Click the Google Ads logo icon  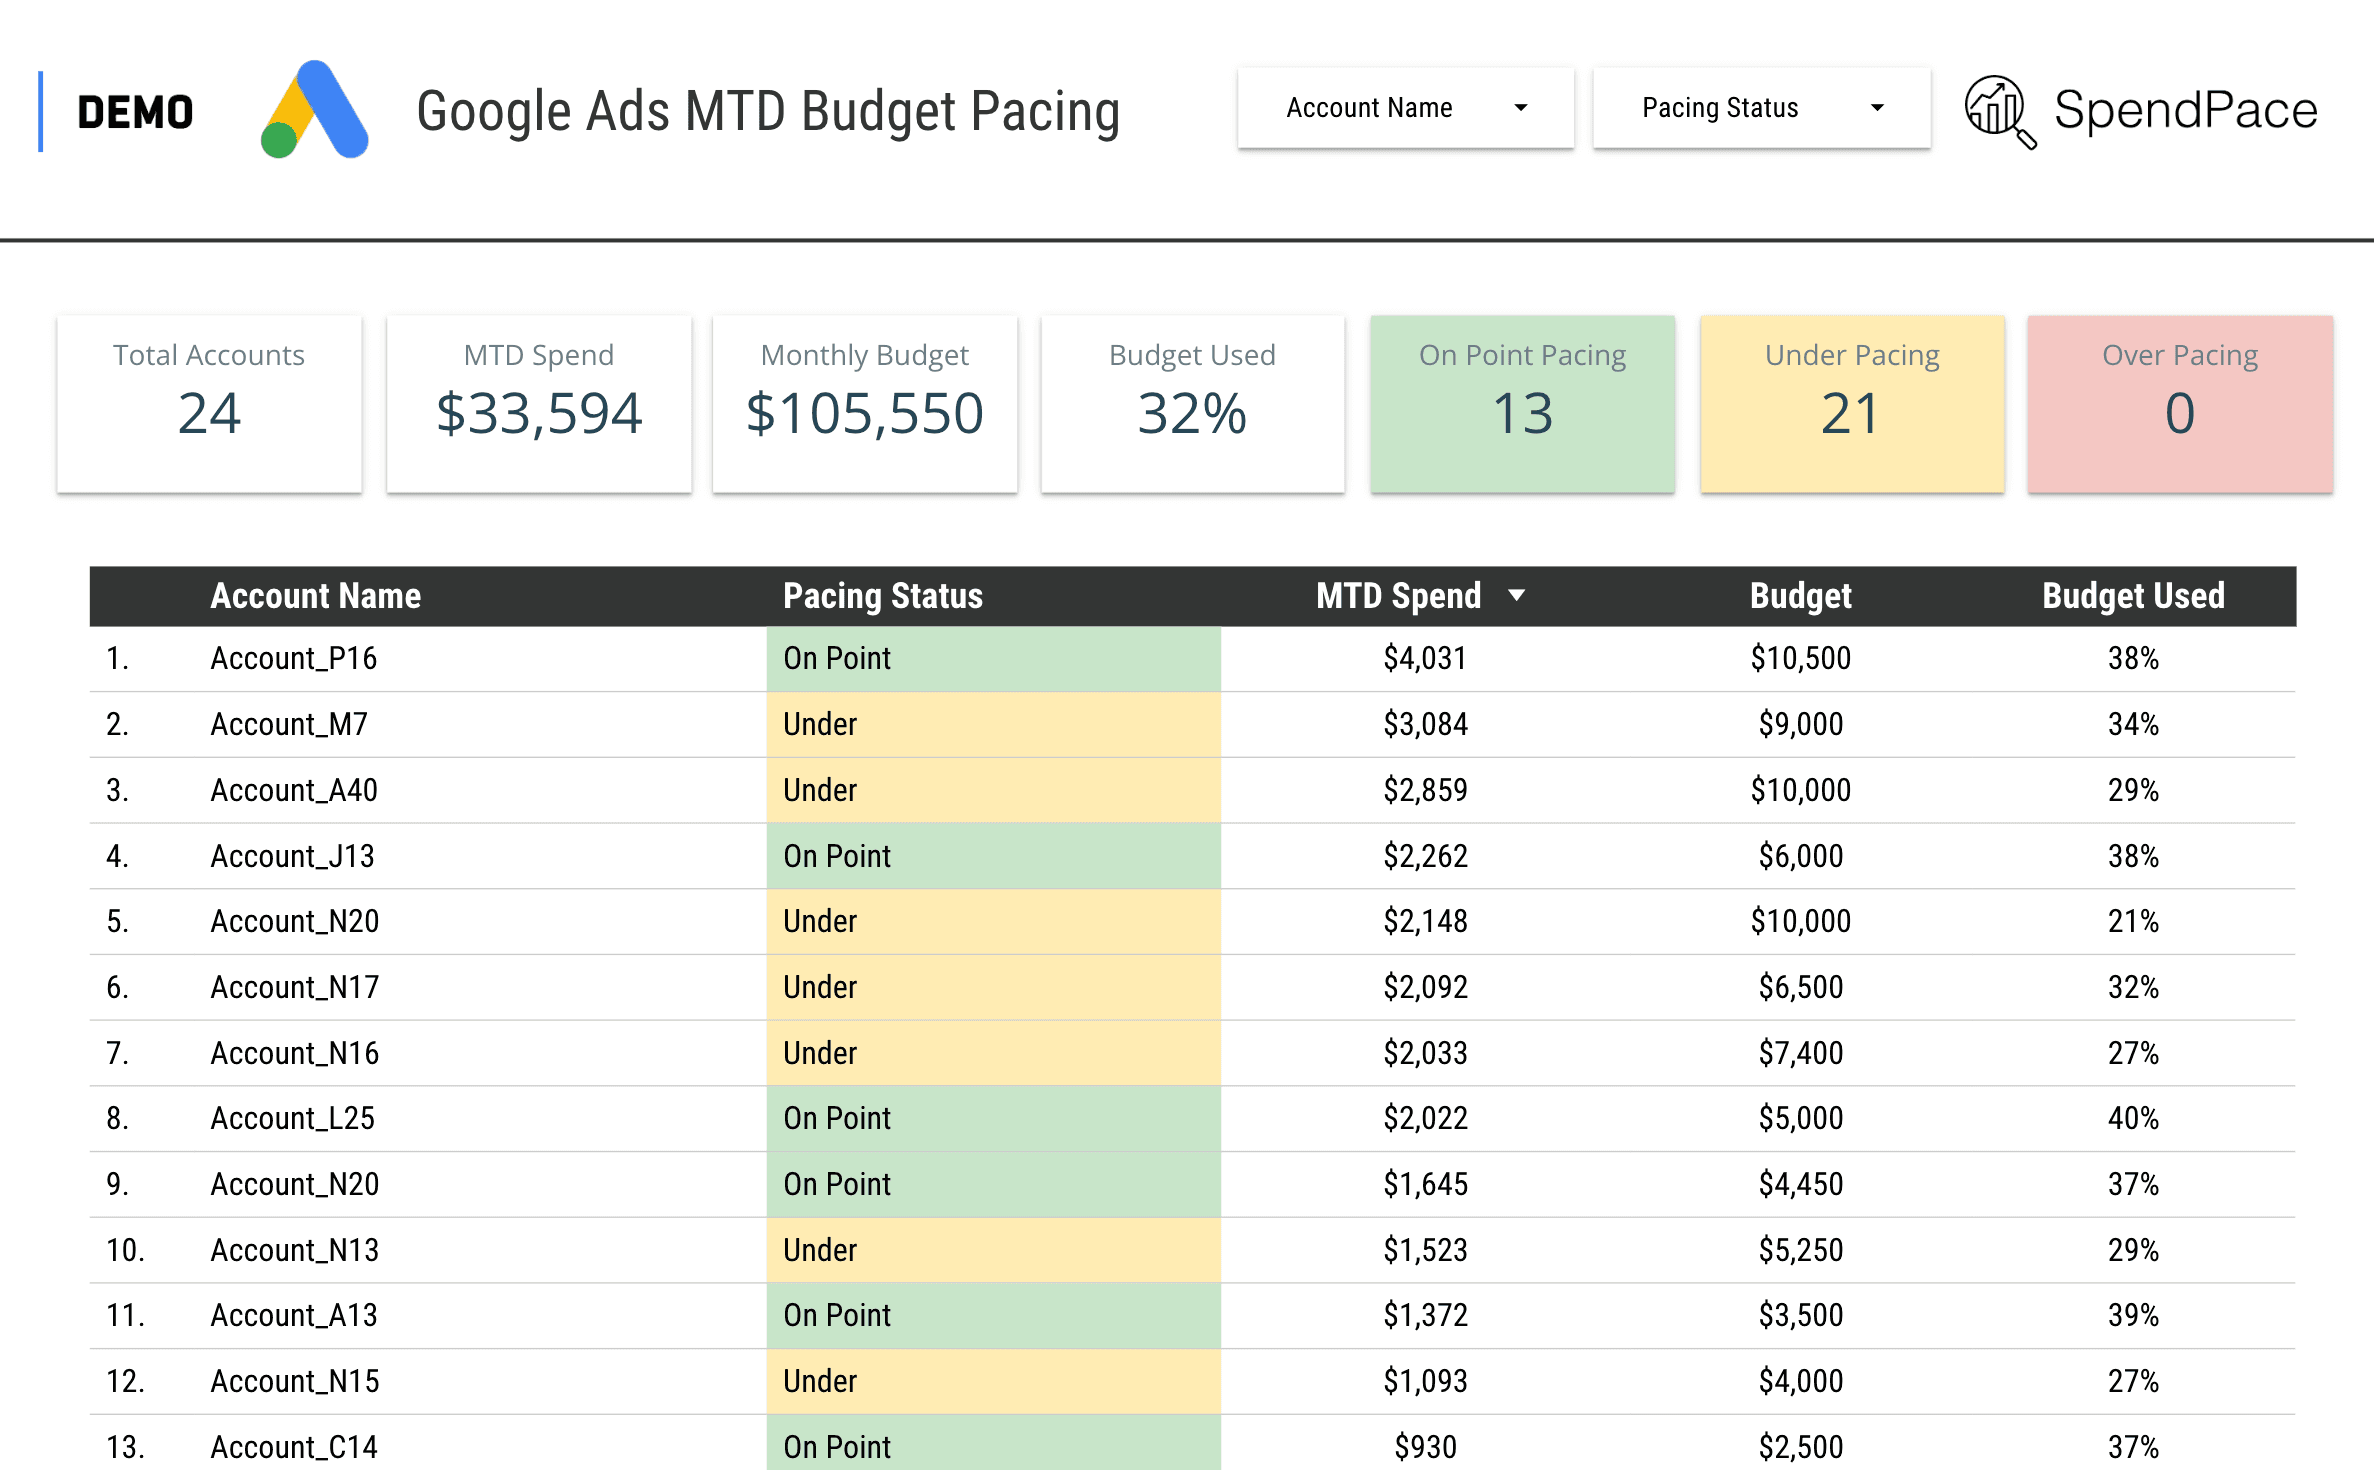tap(313, 110)
